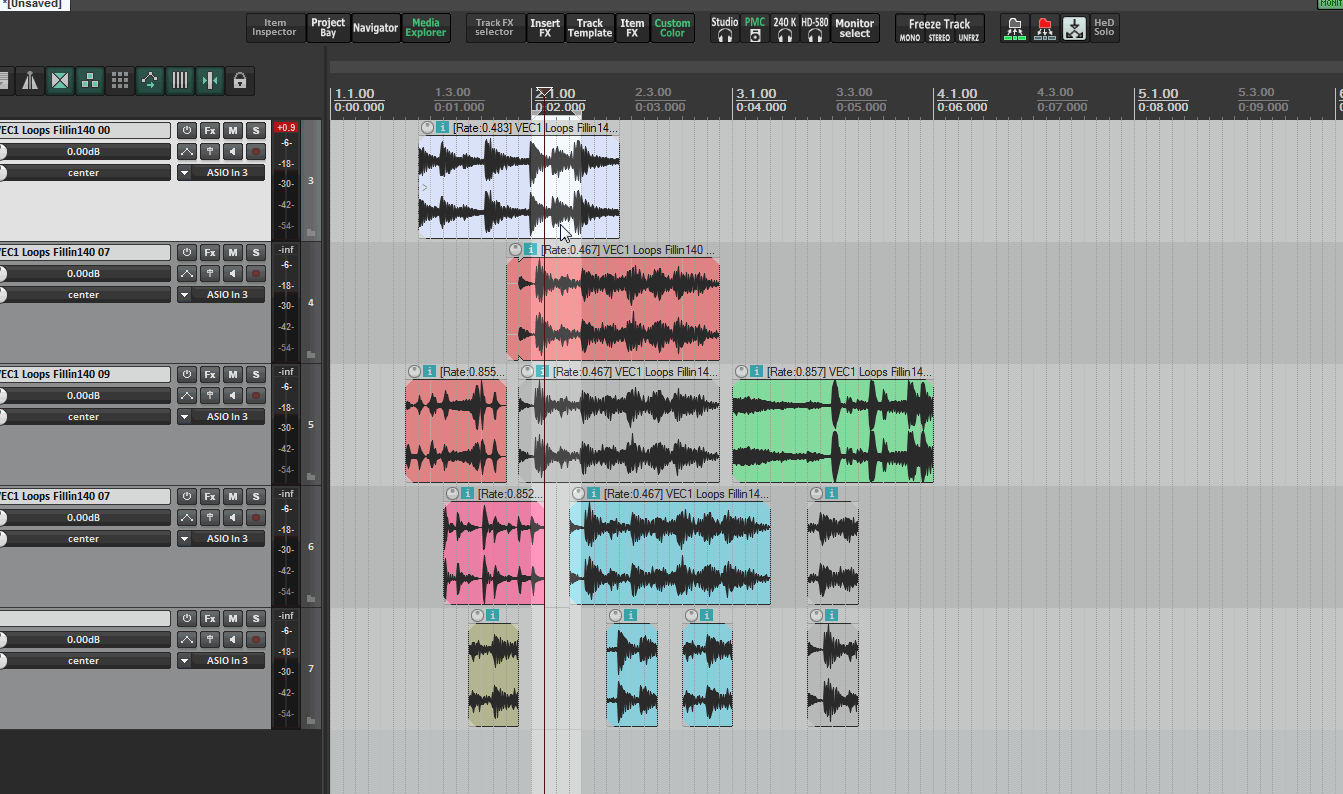Screen dimensions: 1343x794
Task: Open the ASIO In 3 input selector on track 7
Action: click(229, 661)
